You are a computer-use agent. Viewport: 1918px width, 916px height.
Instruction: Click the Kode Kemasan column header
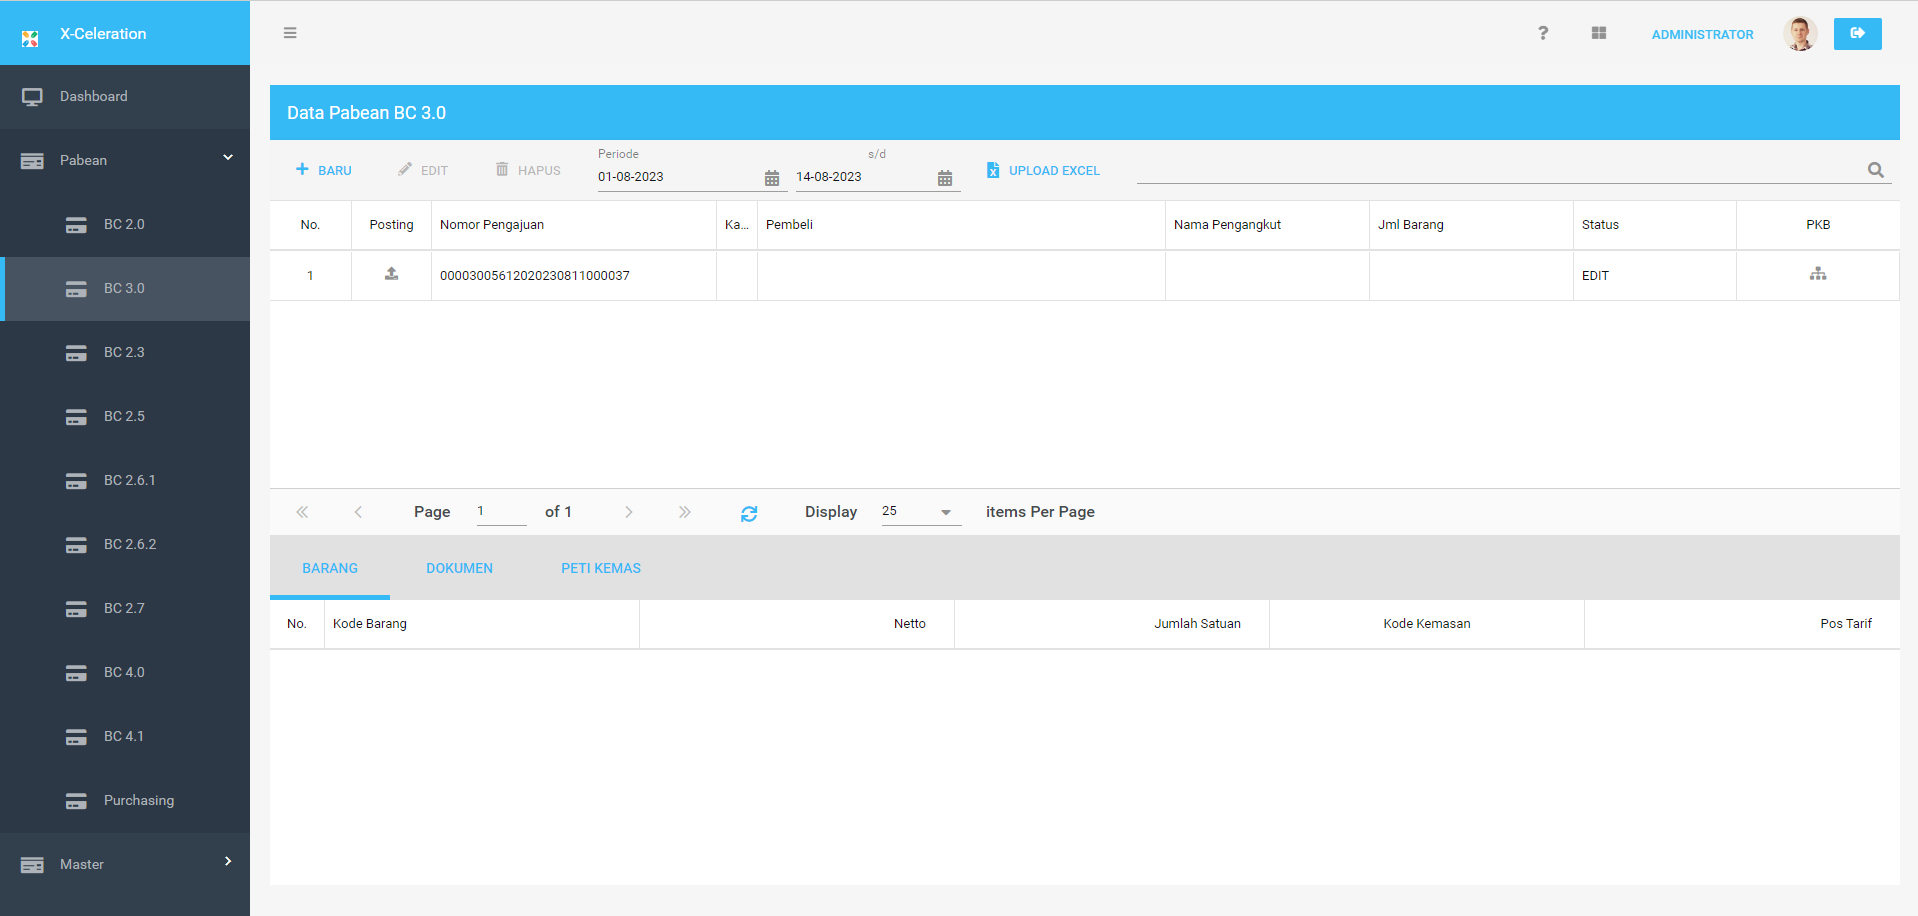pyautogui.click(x=1427, y=624)
